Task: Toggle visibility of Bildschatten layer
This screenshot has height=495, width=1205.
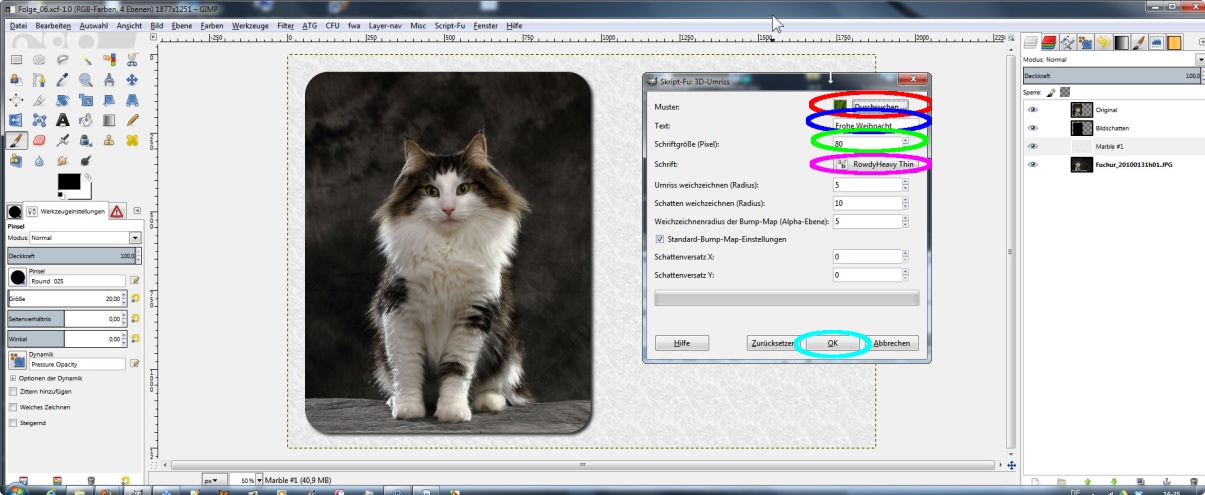Action: point(1033,128)
